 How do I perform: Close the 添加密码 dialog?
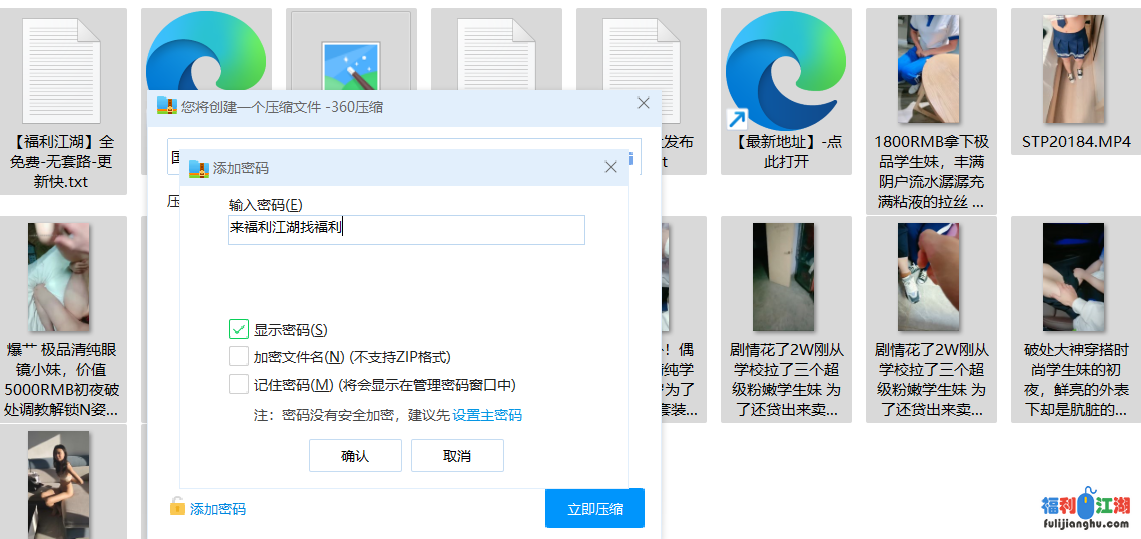point(611,167)
